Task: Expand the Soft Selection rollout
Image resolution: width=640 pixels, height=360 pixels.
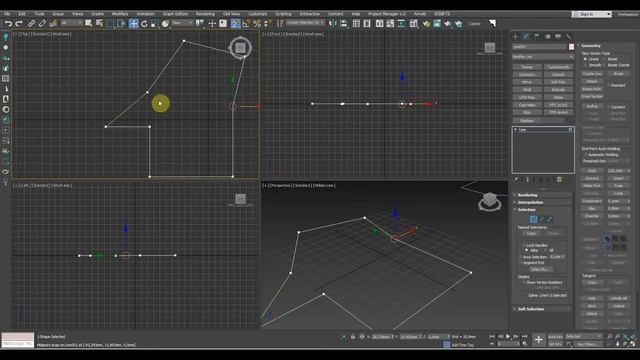Action: tap(542, 309)
